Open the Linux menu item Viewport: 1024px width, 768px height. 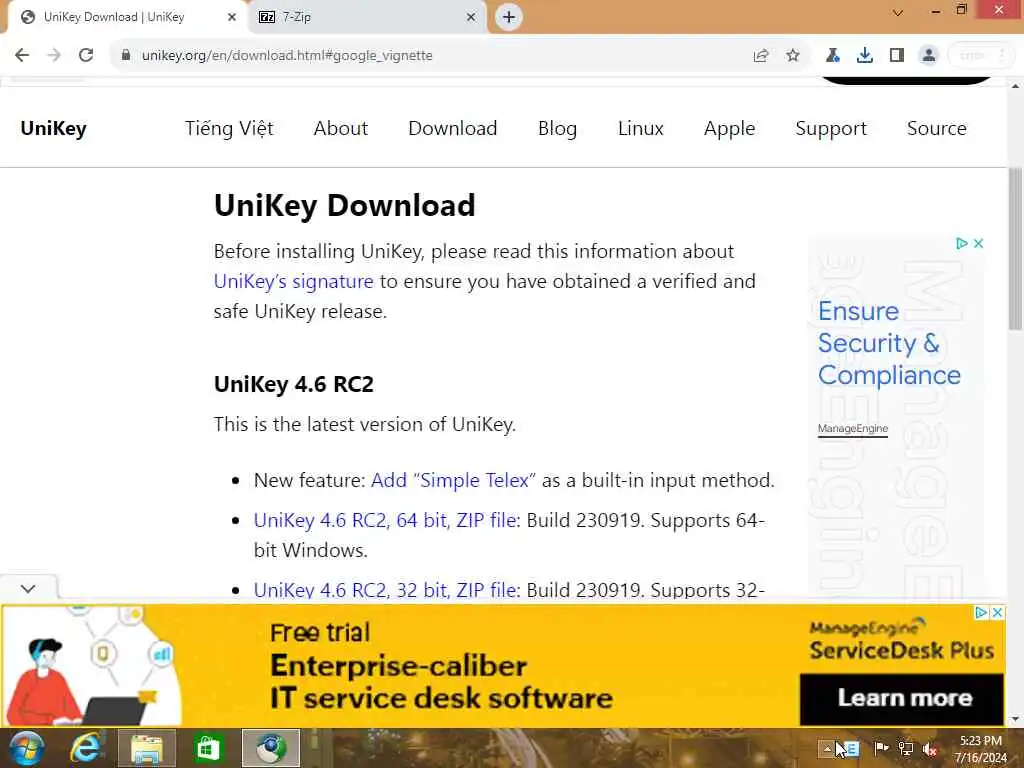click(641, 129)
